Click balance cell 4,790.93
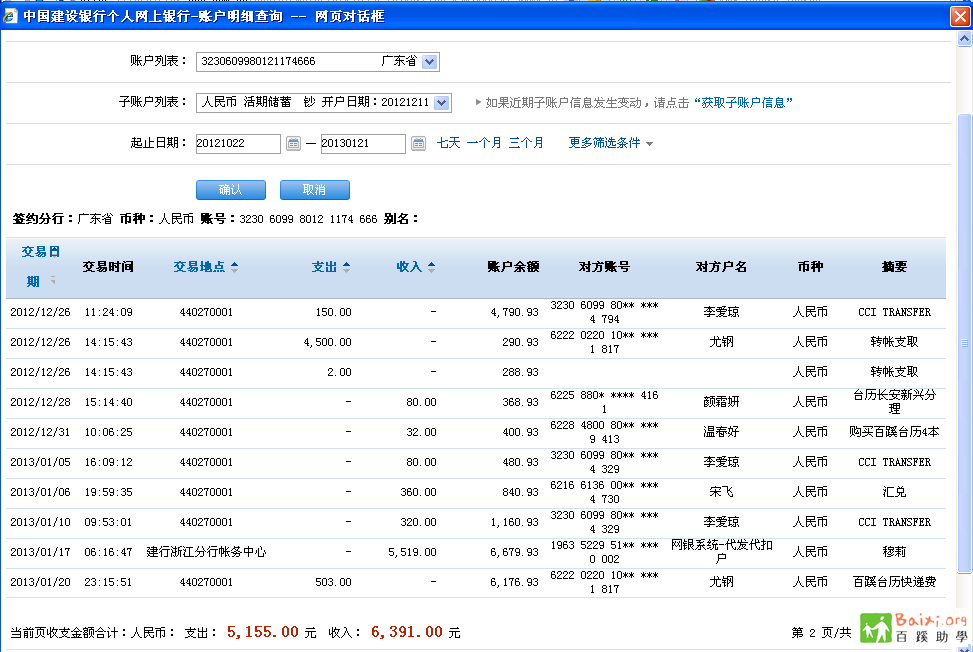 coord(514,313)
